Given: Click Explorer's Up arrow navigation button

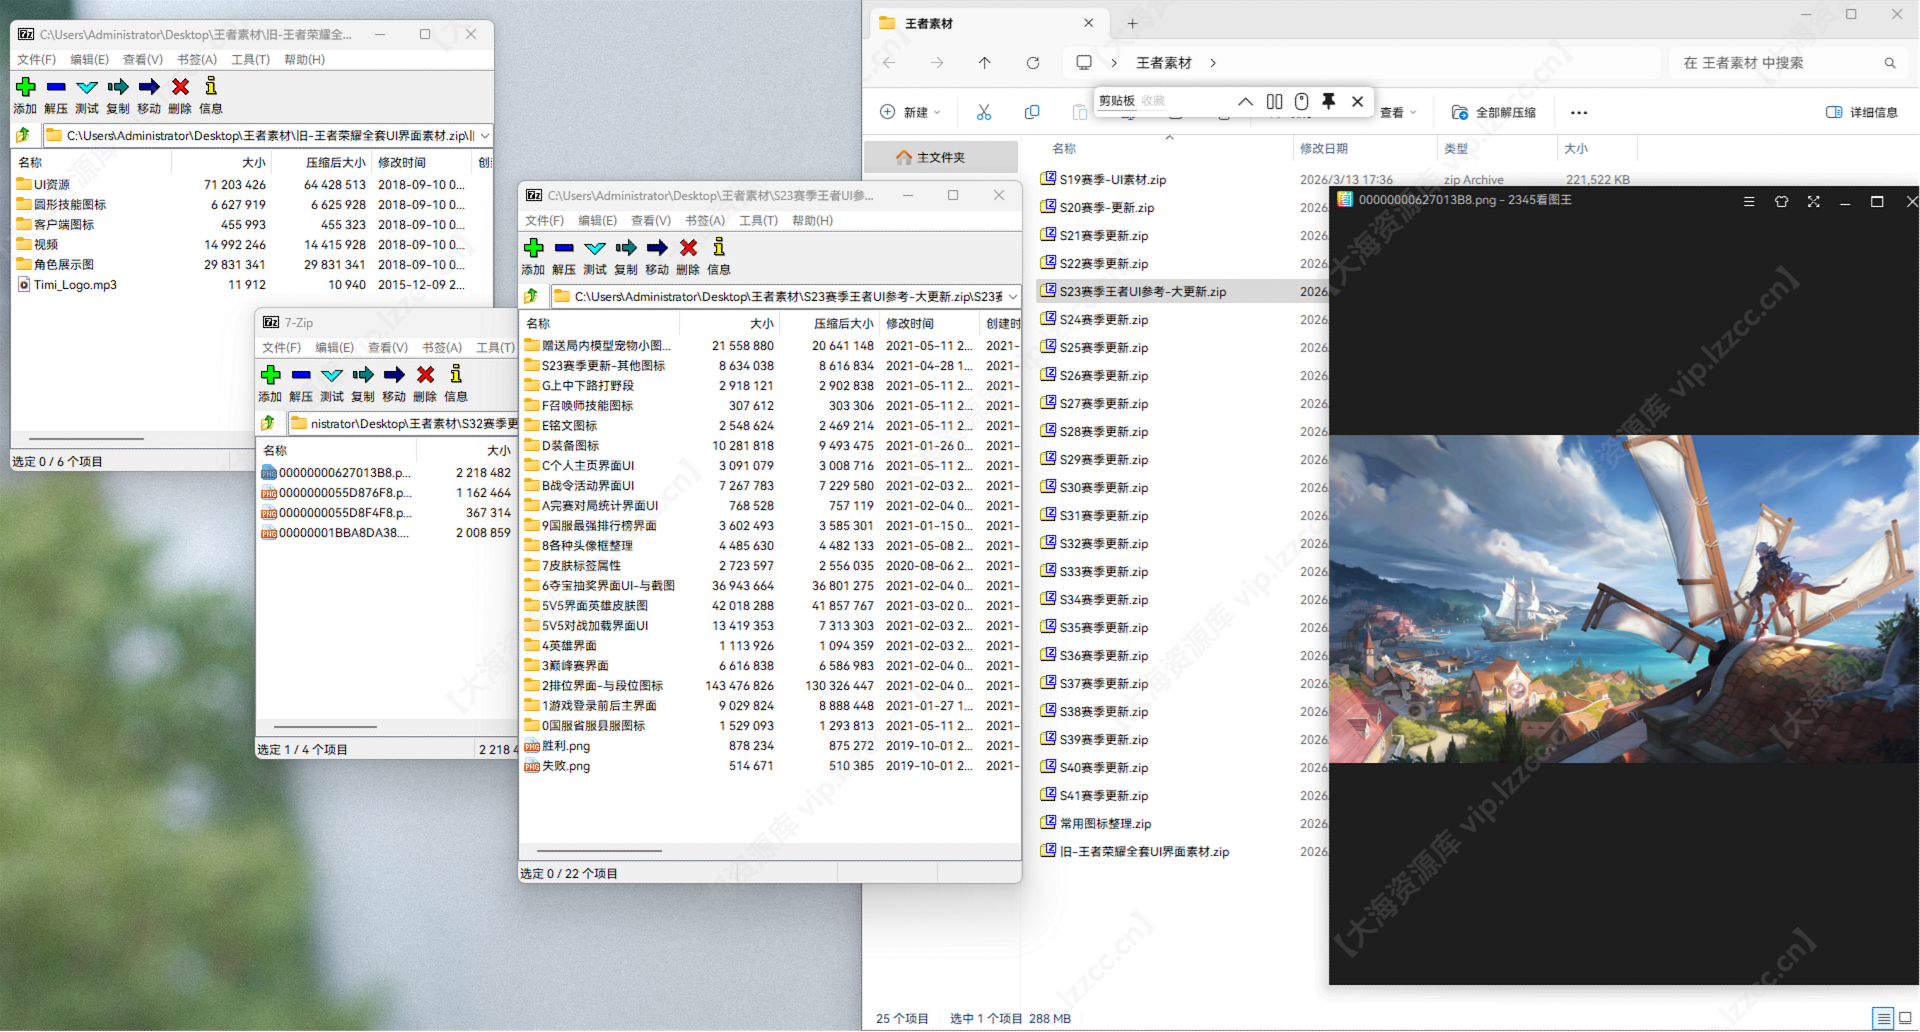Looking at the screenshot, I should click(x=985, y=63).
